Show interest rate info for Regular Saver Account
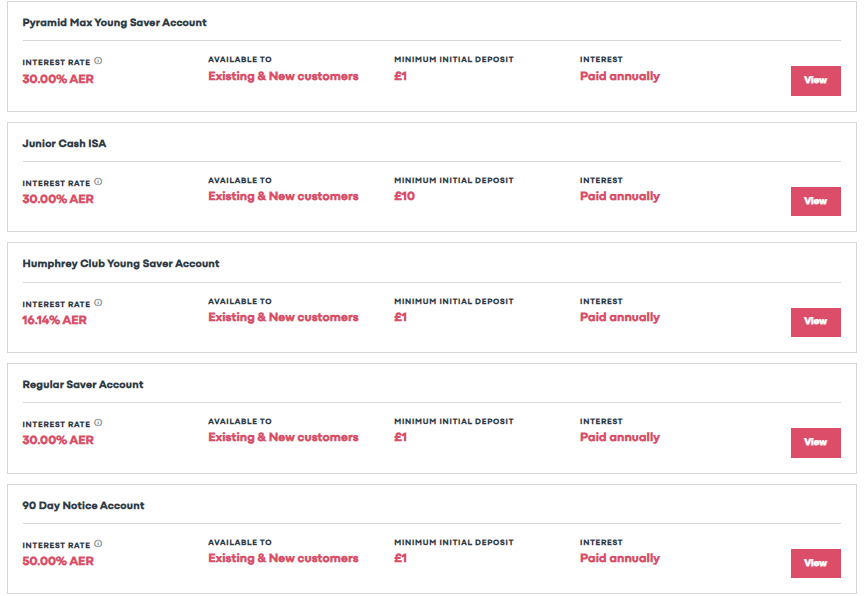Viewport: 864px width, 596px height. pos(98,423)
